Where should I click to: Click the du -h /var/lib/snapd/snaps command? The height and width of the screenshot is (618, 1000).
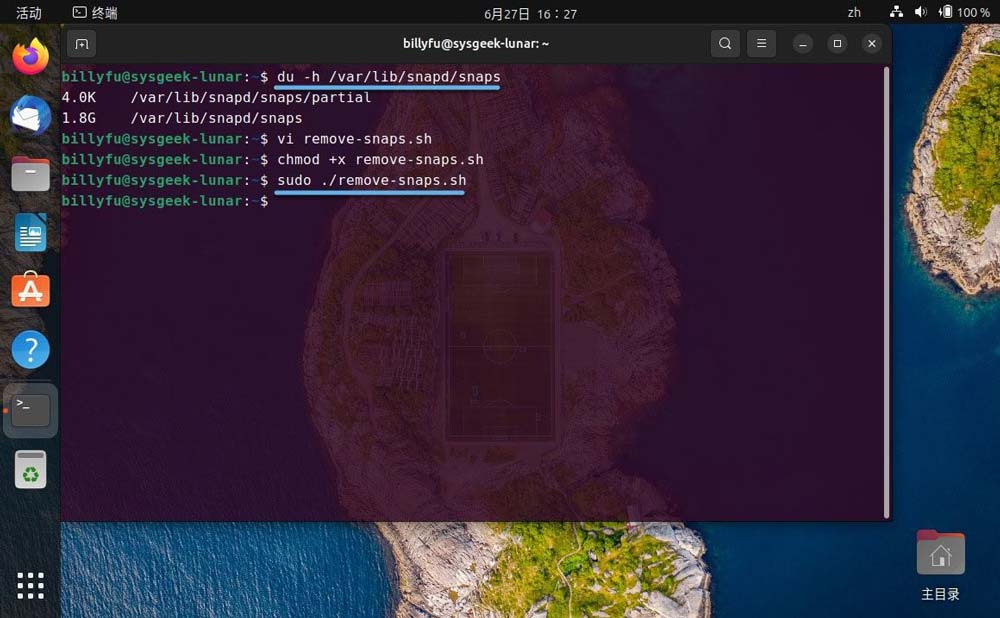point(388,77)
